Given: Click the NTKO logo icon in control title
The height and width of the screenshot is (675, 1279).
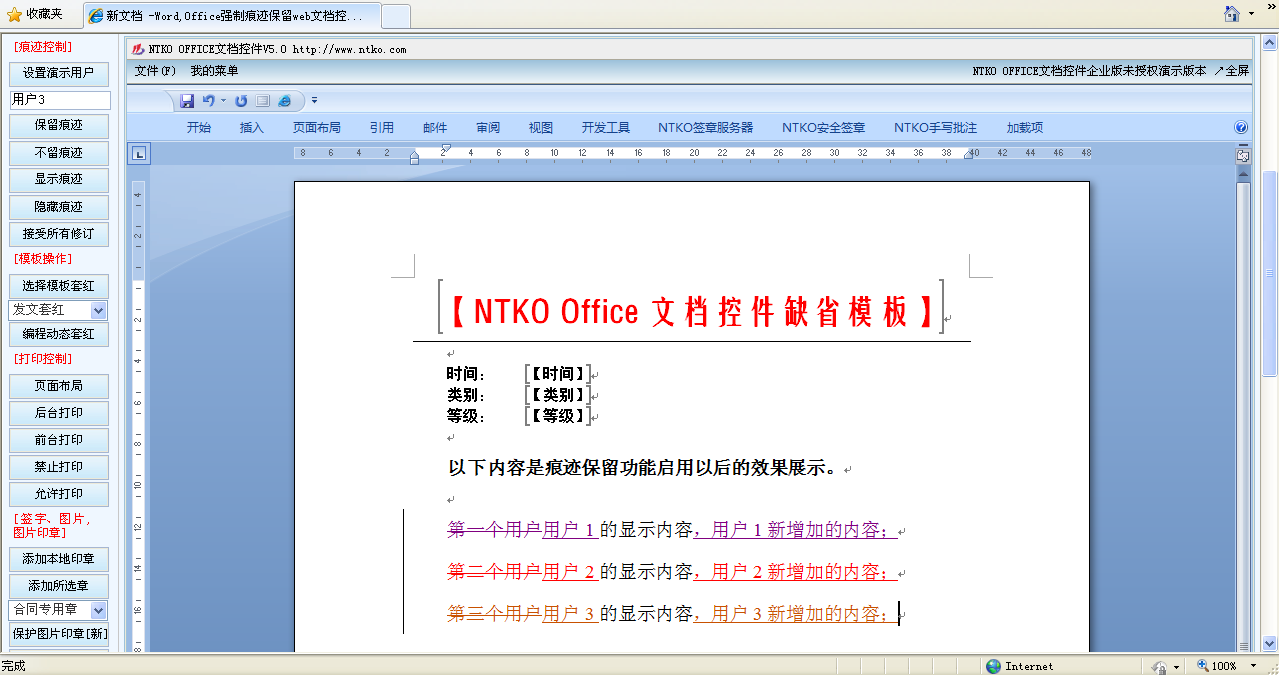Looking at the screenshot, I should [x=138, y=49].
